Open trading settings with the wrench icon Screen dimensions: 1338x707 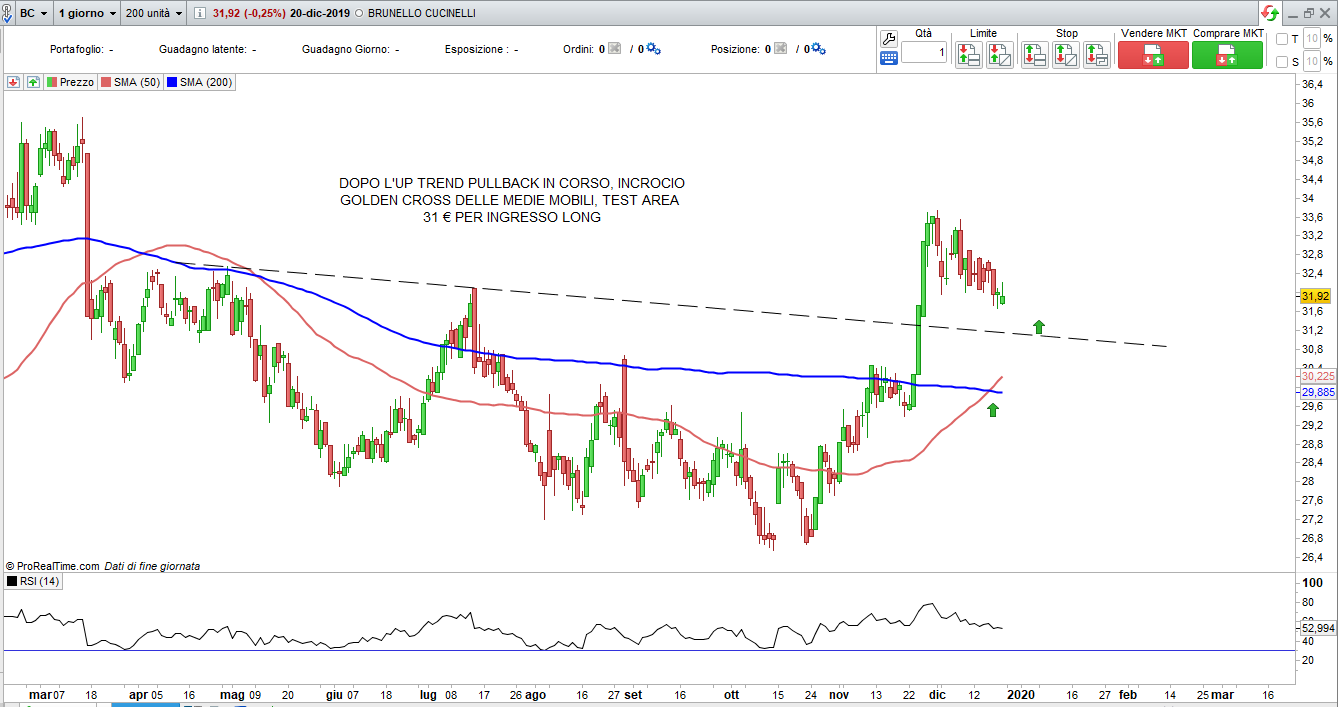(889, 39)
